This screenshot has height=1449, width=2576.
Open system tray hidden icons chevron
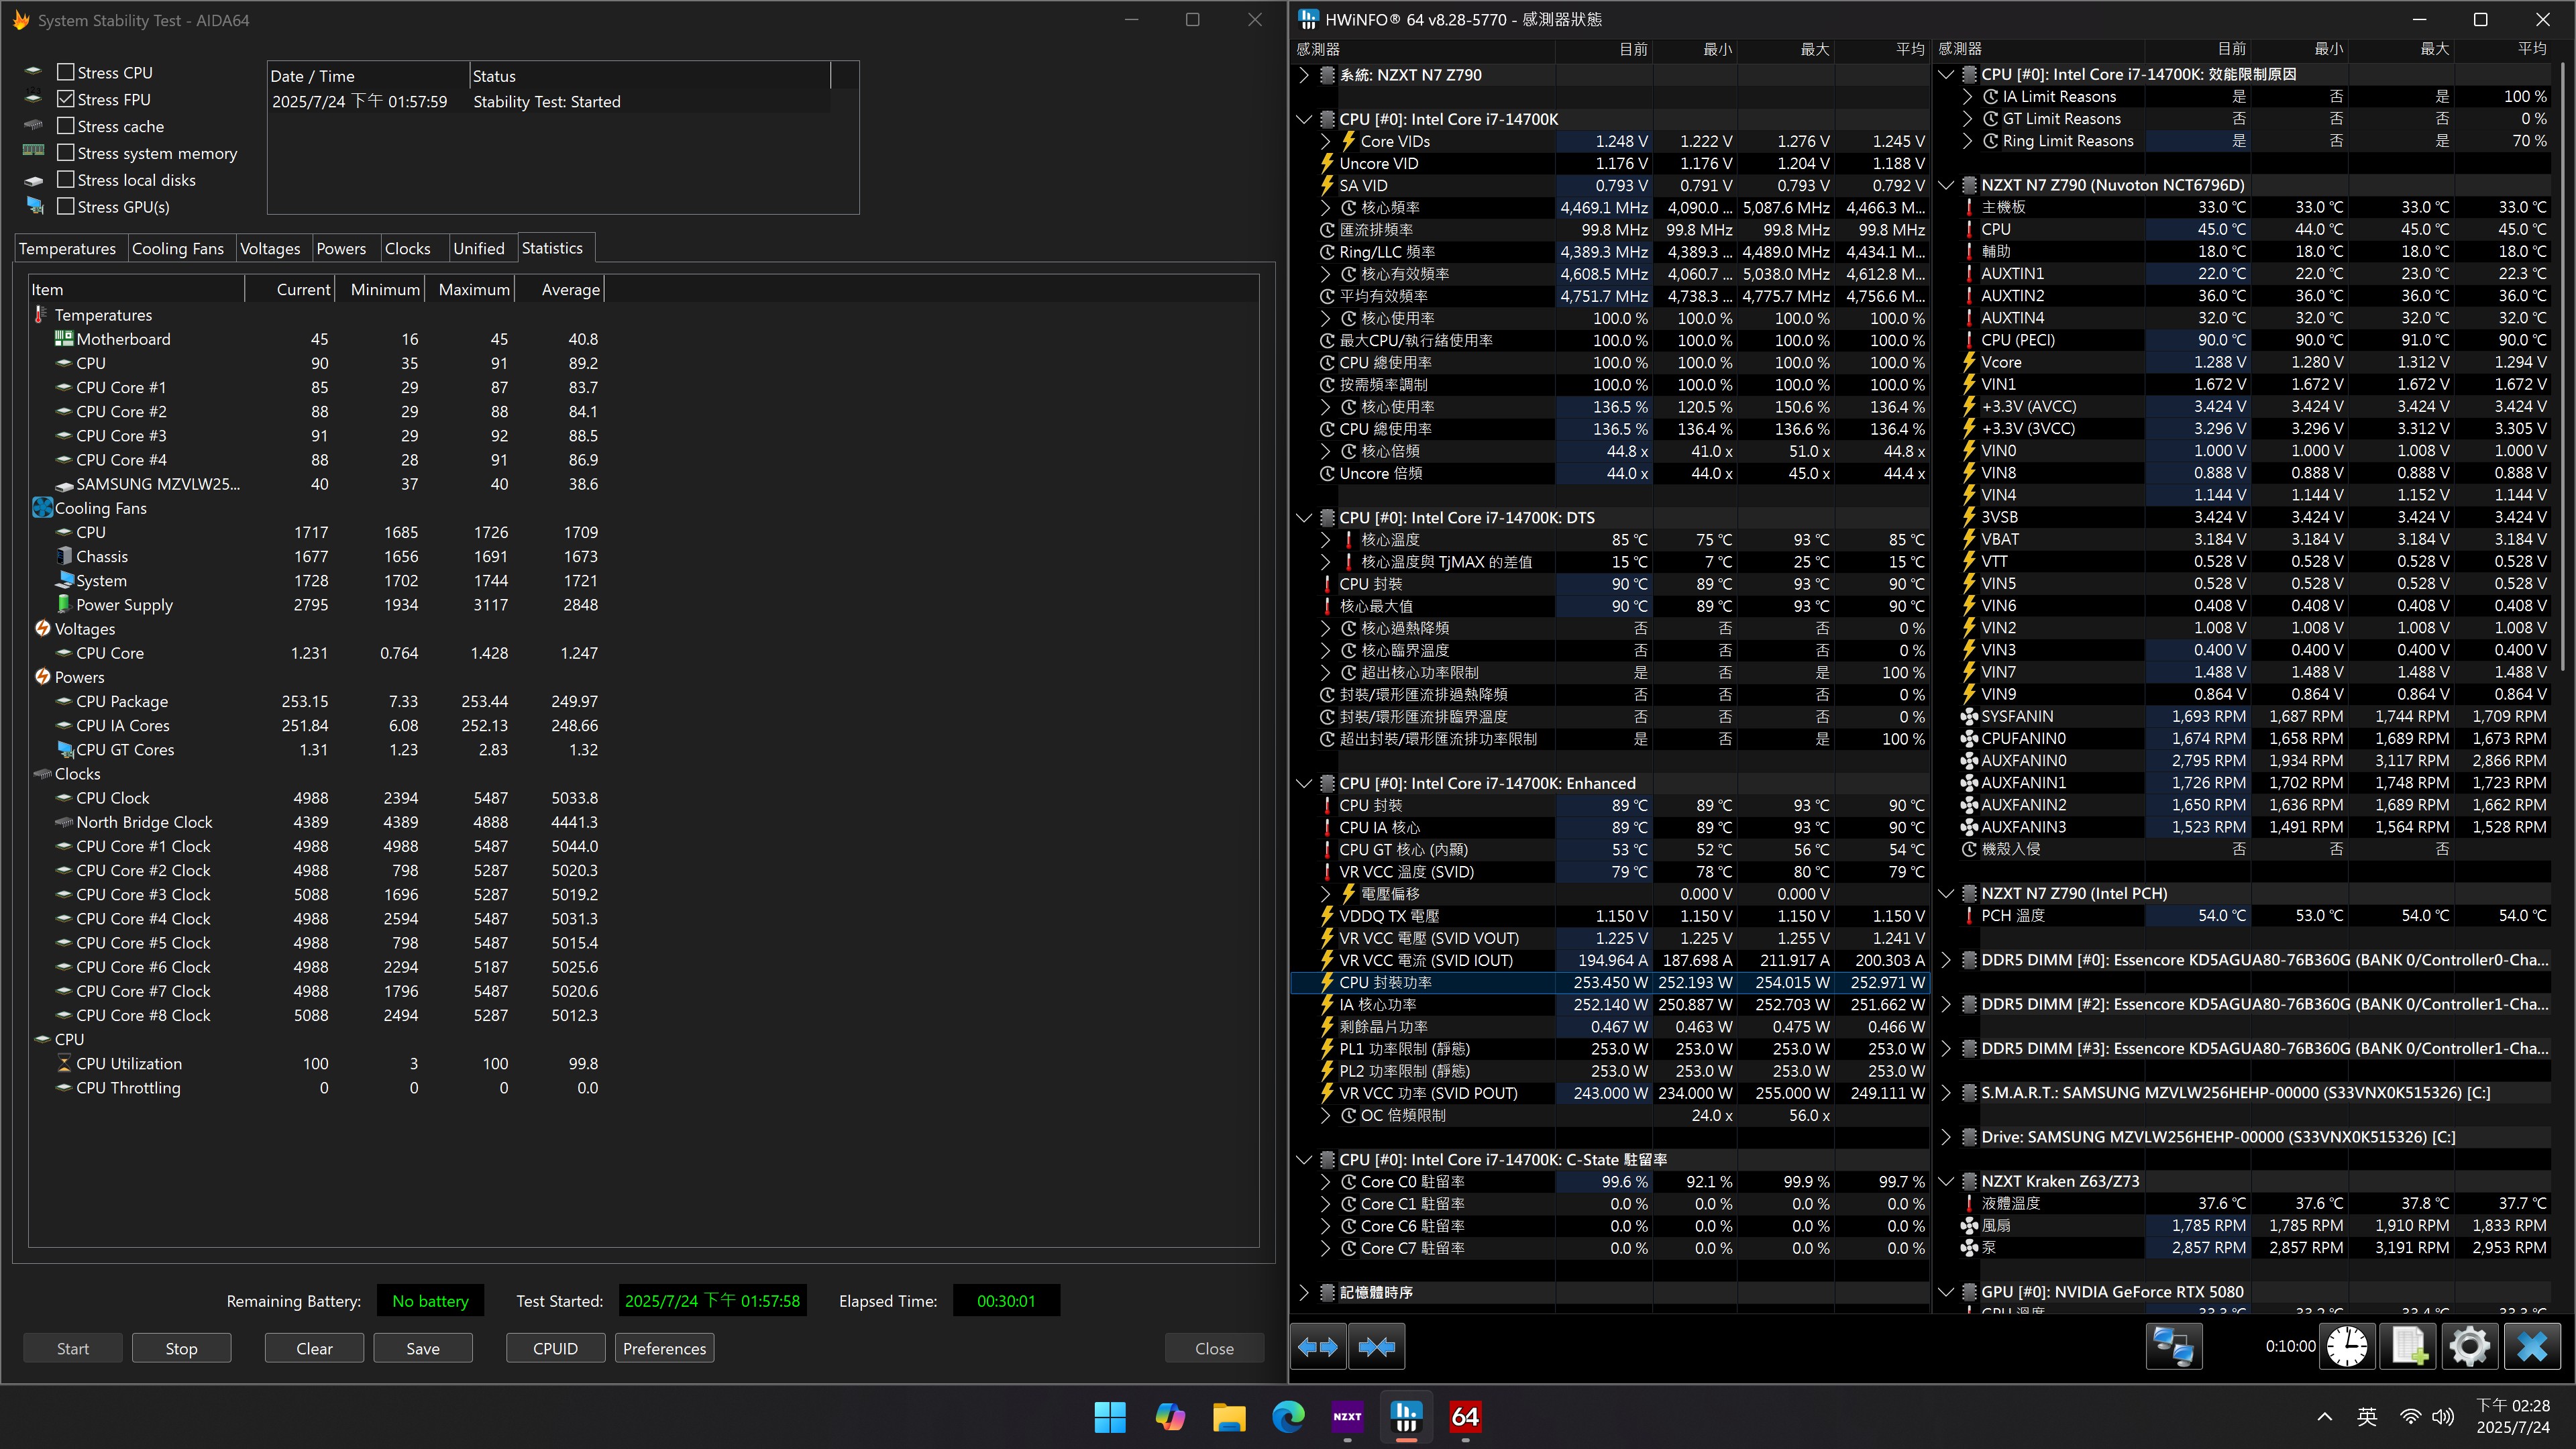(x=2324, y=1416)
